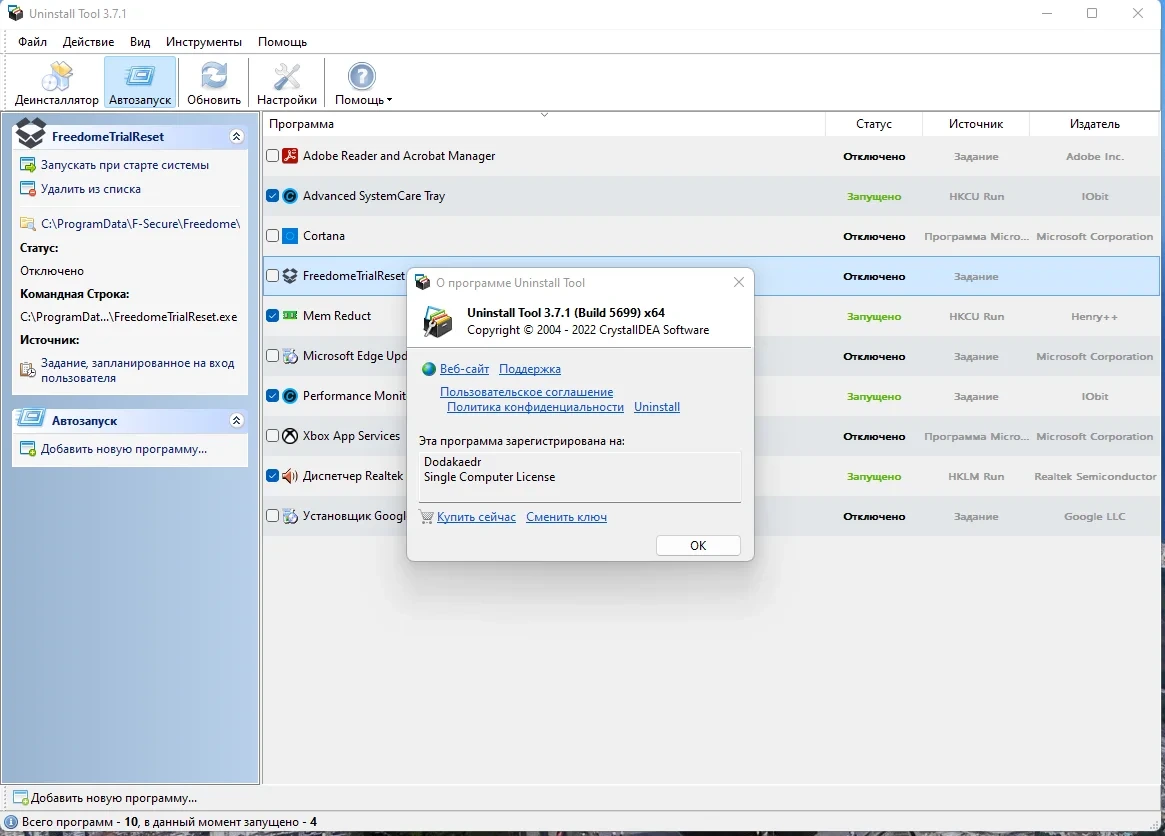Click Realtek Semiconductor publisher cell
Viewport: 1165px width, 836px height.
click(x=1095, y=476)
